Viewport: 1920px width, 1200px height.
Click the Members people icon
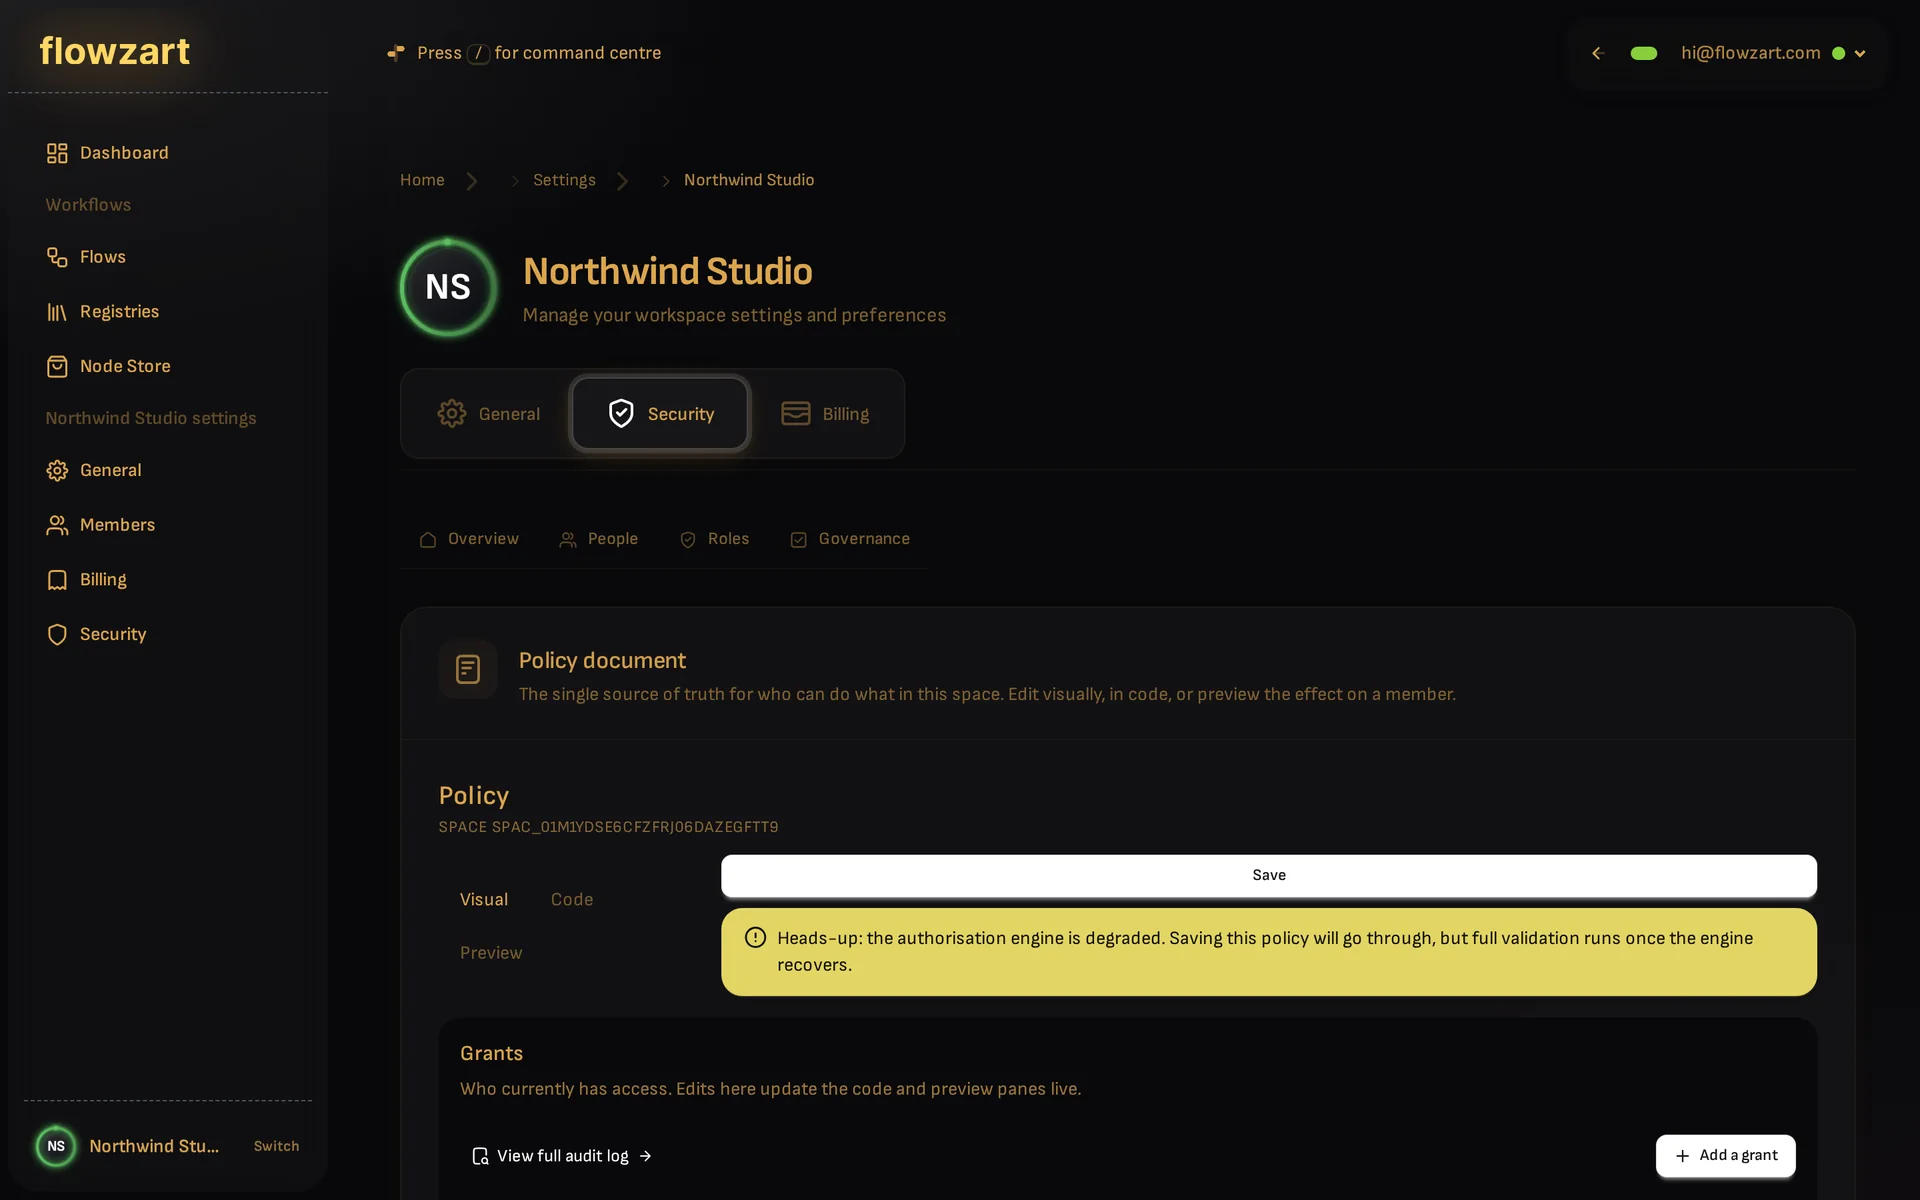pos(57,525)
